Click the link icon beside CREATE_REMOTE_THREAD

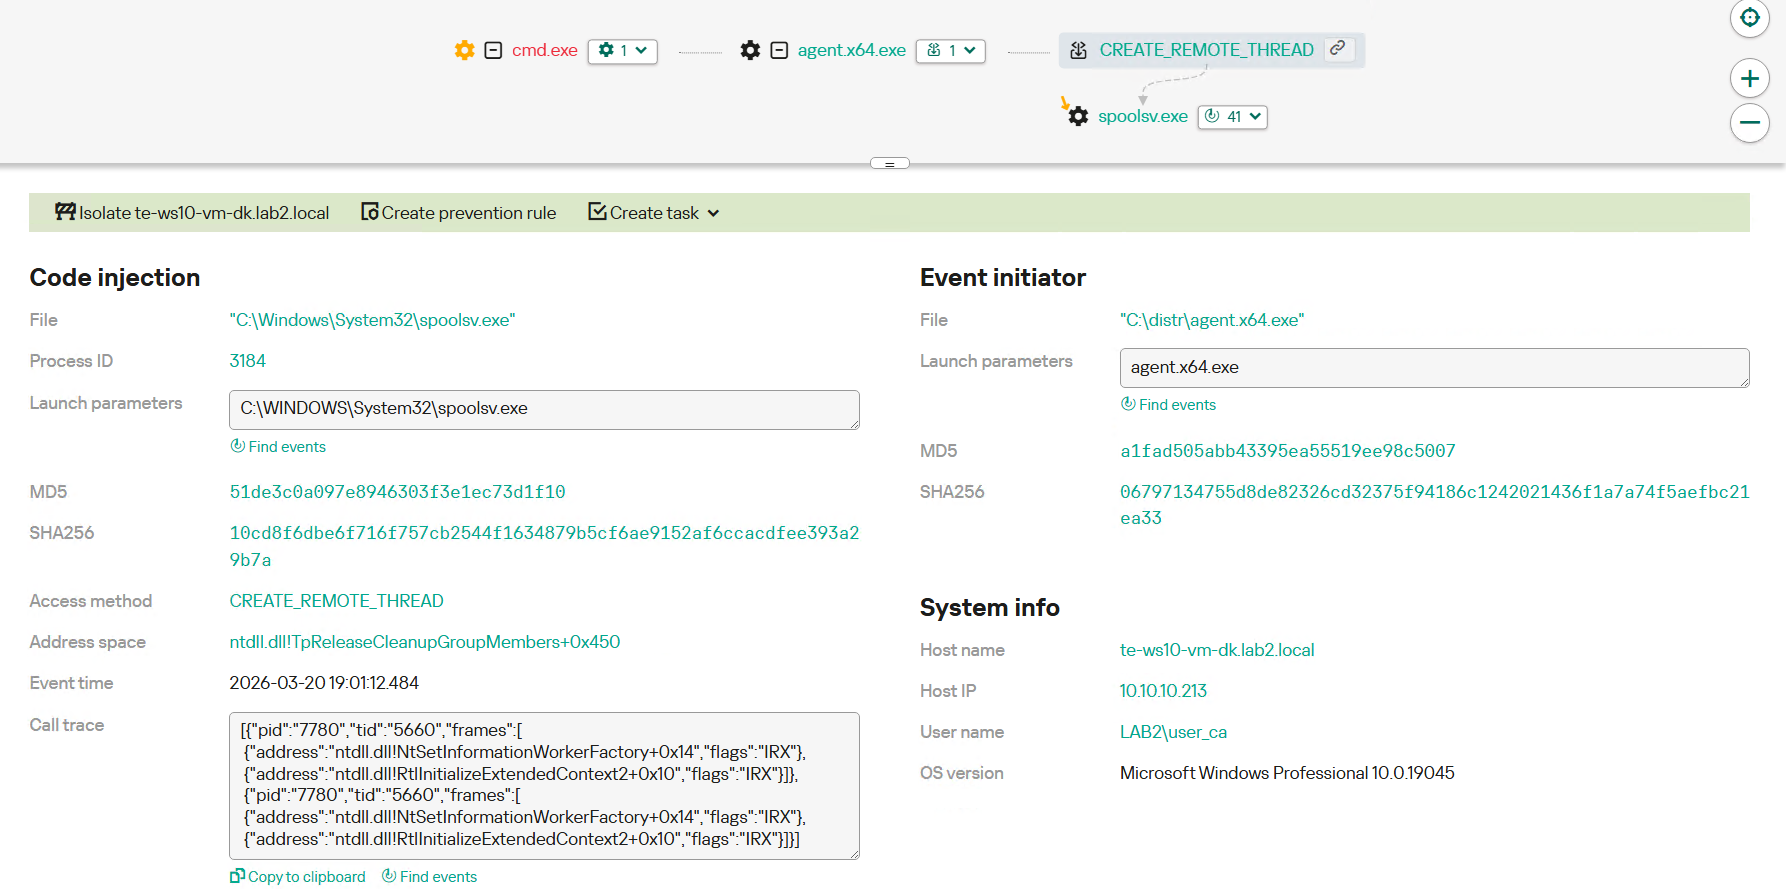[x=1337, y=49]
